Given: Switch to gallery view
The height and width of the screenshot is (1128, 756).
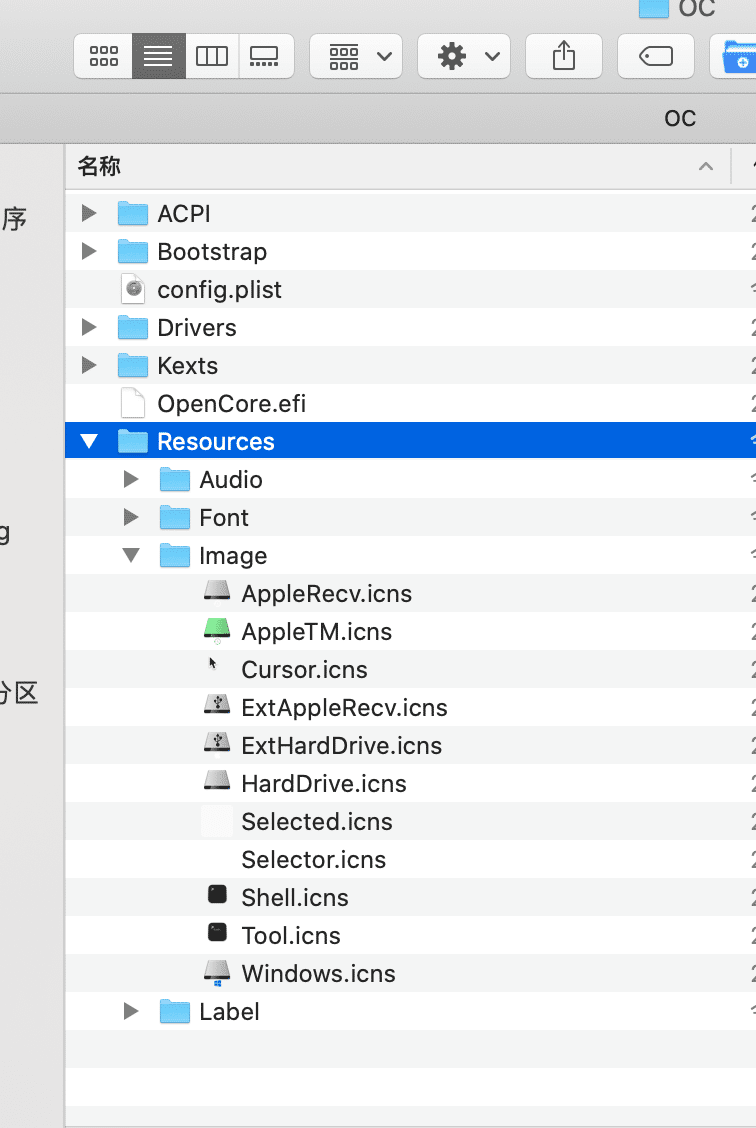Looking at the screenshot, I should pos(265,55).
